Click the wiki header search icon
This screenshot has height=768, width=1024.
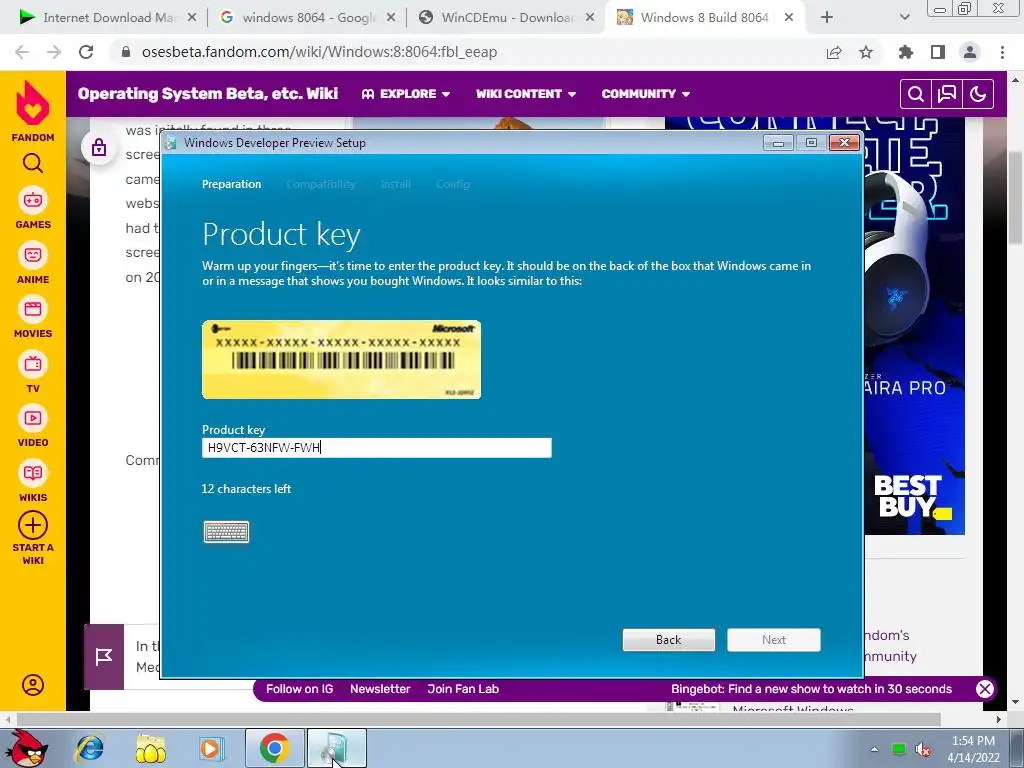coord(916,94)
